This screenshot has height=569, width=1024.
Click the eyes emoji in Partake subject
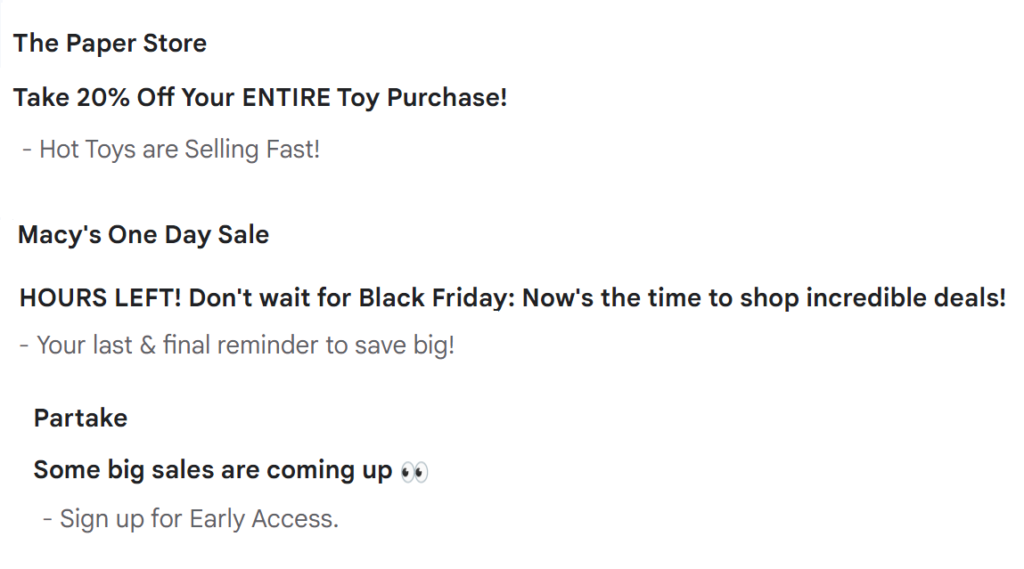pos(413,471)
